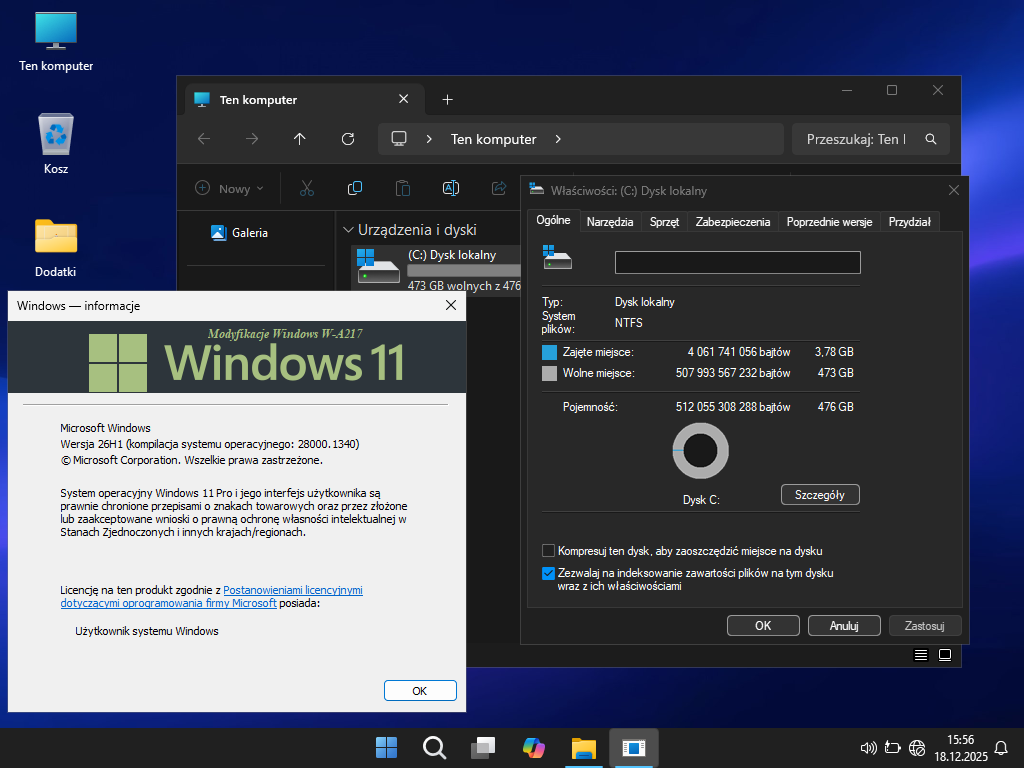Switch to the Narzędzia tab

610,222
